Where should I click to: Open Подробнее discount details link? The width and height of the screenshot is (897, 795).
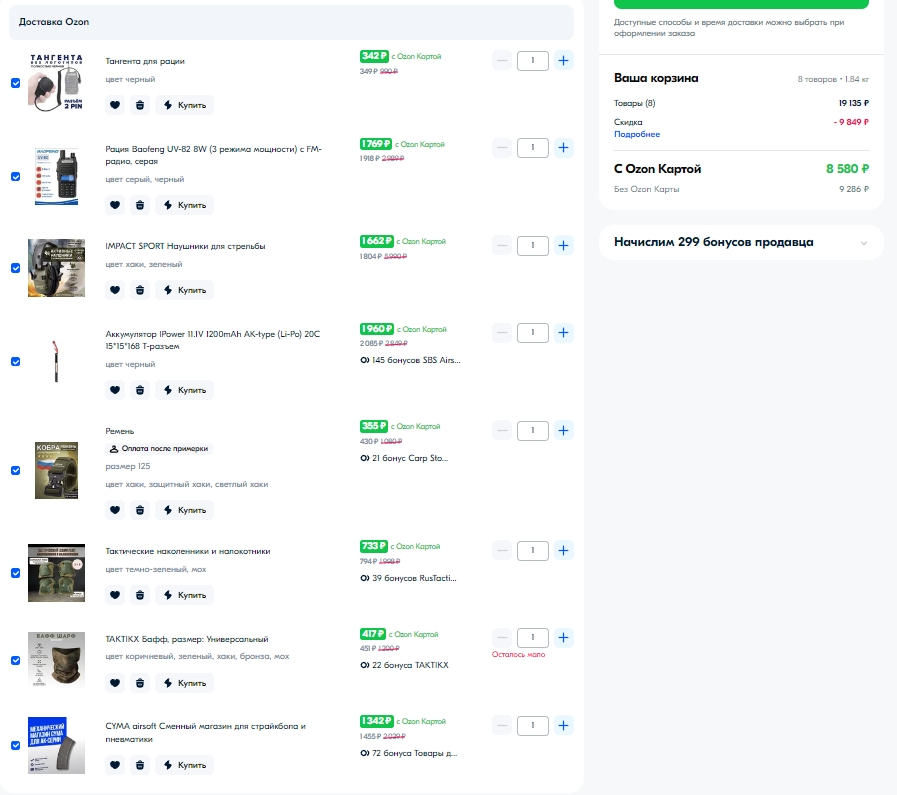pos(637,134)
